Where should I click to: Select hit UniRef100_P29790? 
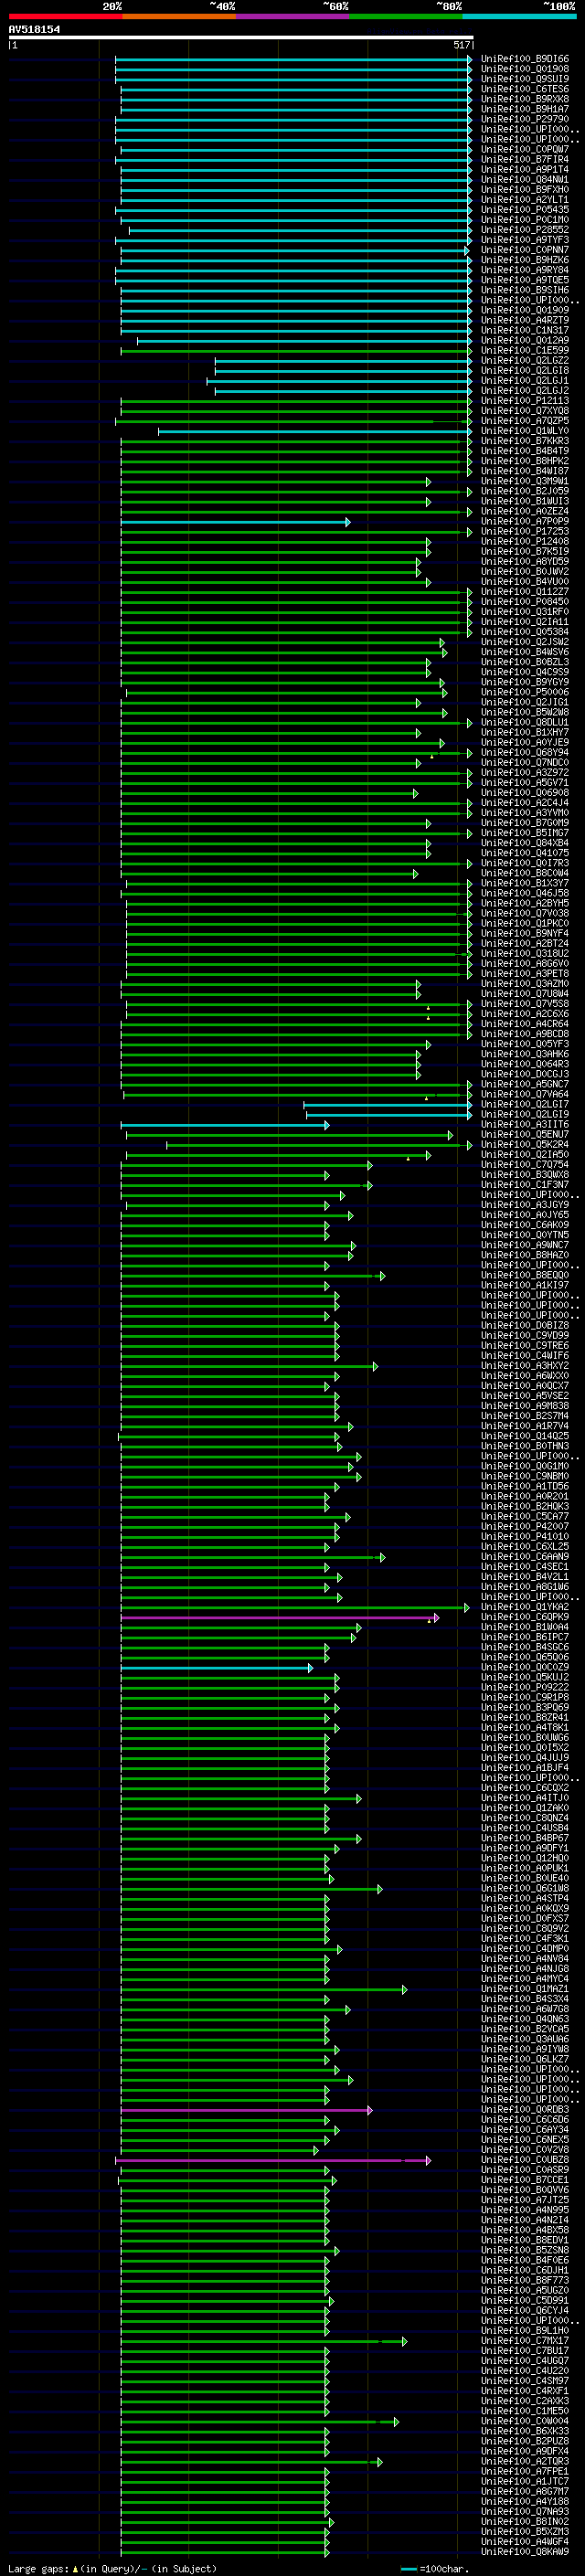pos(525,120)
